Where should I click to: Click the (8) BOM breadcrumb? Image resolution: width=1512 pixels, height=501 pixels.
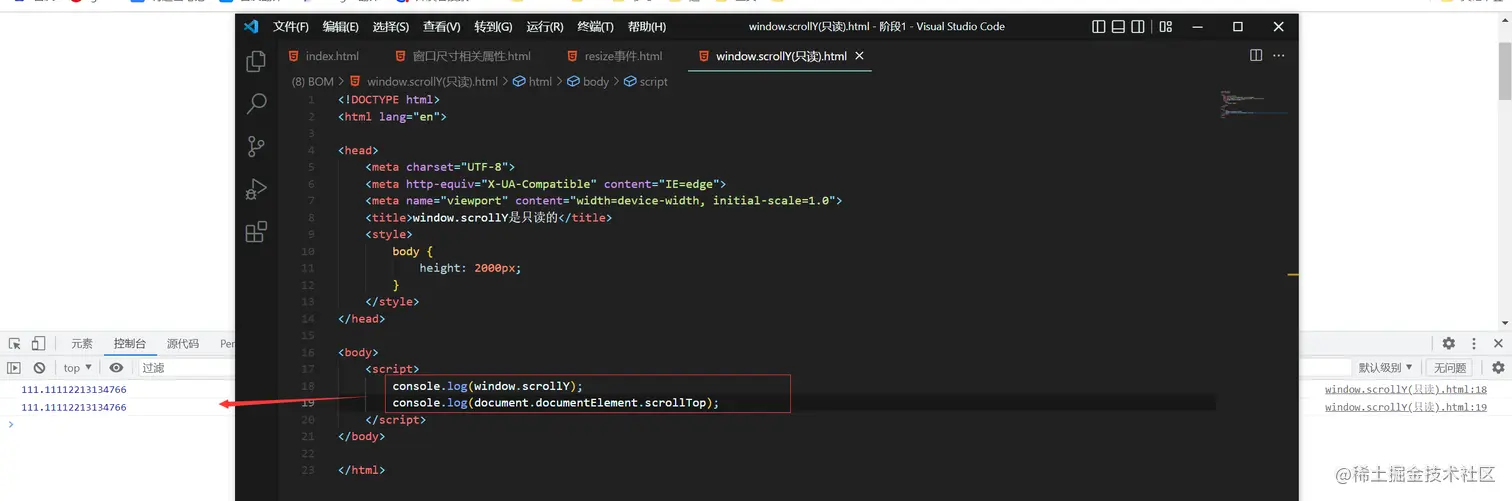click(313, 82)
